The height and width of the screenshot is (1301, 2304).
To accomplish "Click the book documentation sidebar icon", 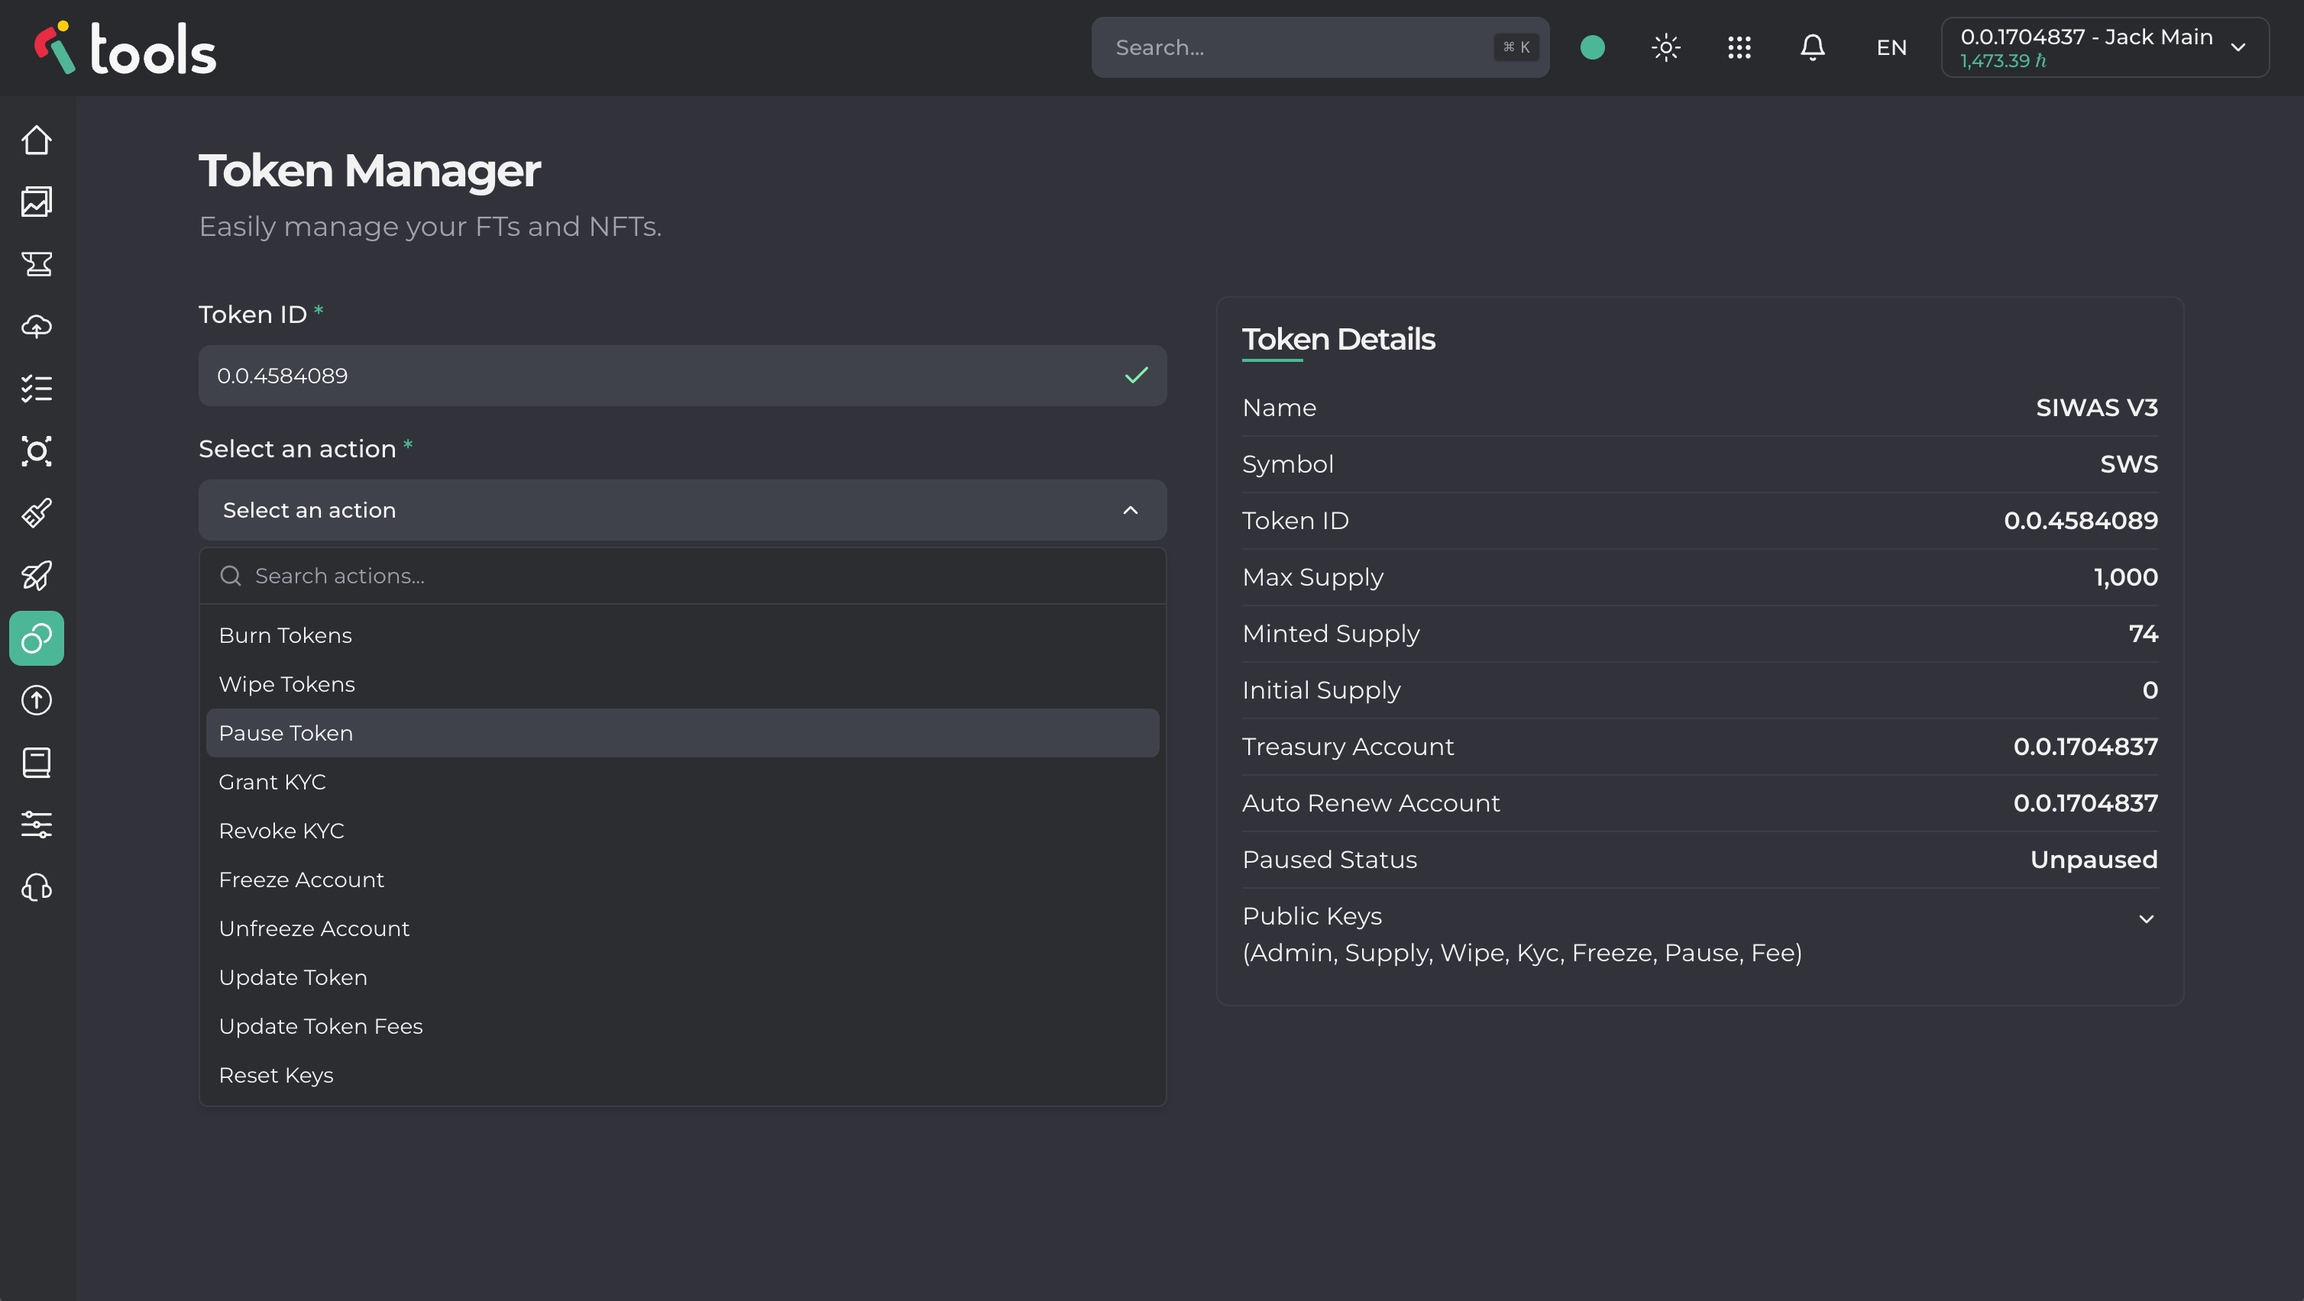I will [x=37, y=763].
